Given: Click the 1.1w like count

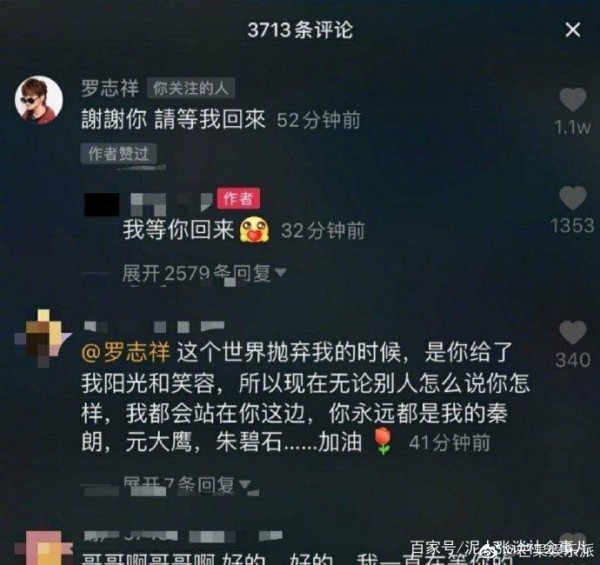Looking at the screenshot, I should [572, 127].
